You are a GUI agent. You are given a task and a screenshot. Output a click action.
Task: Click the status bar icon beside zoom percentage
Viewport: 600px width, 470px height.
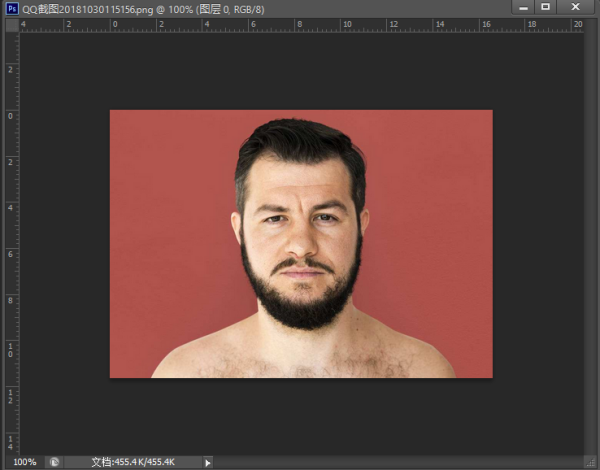click(x=54, y=462)
